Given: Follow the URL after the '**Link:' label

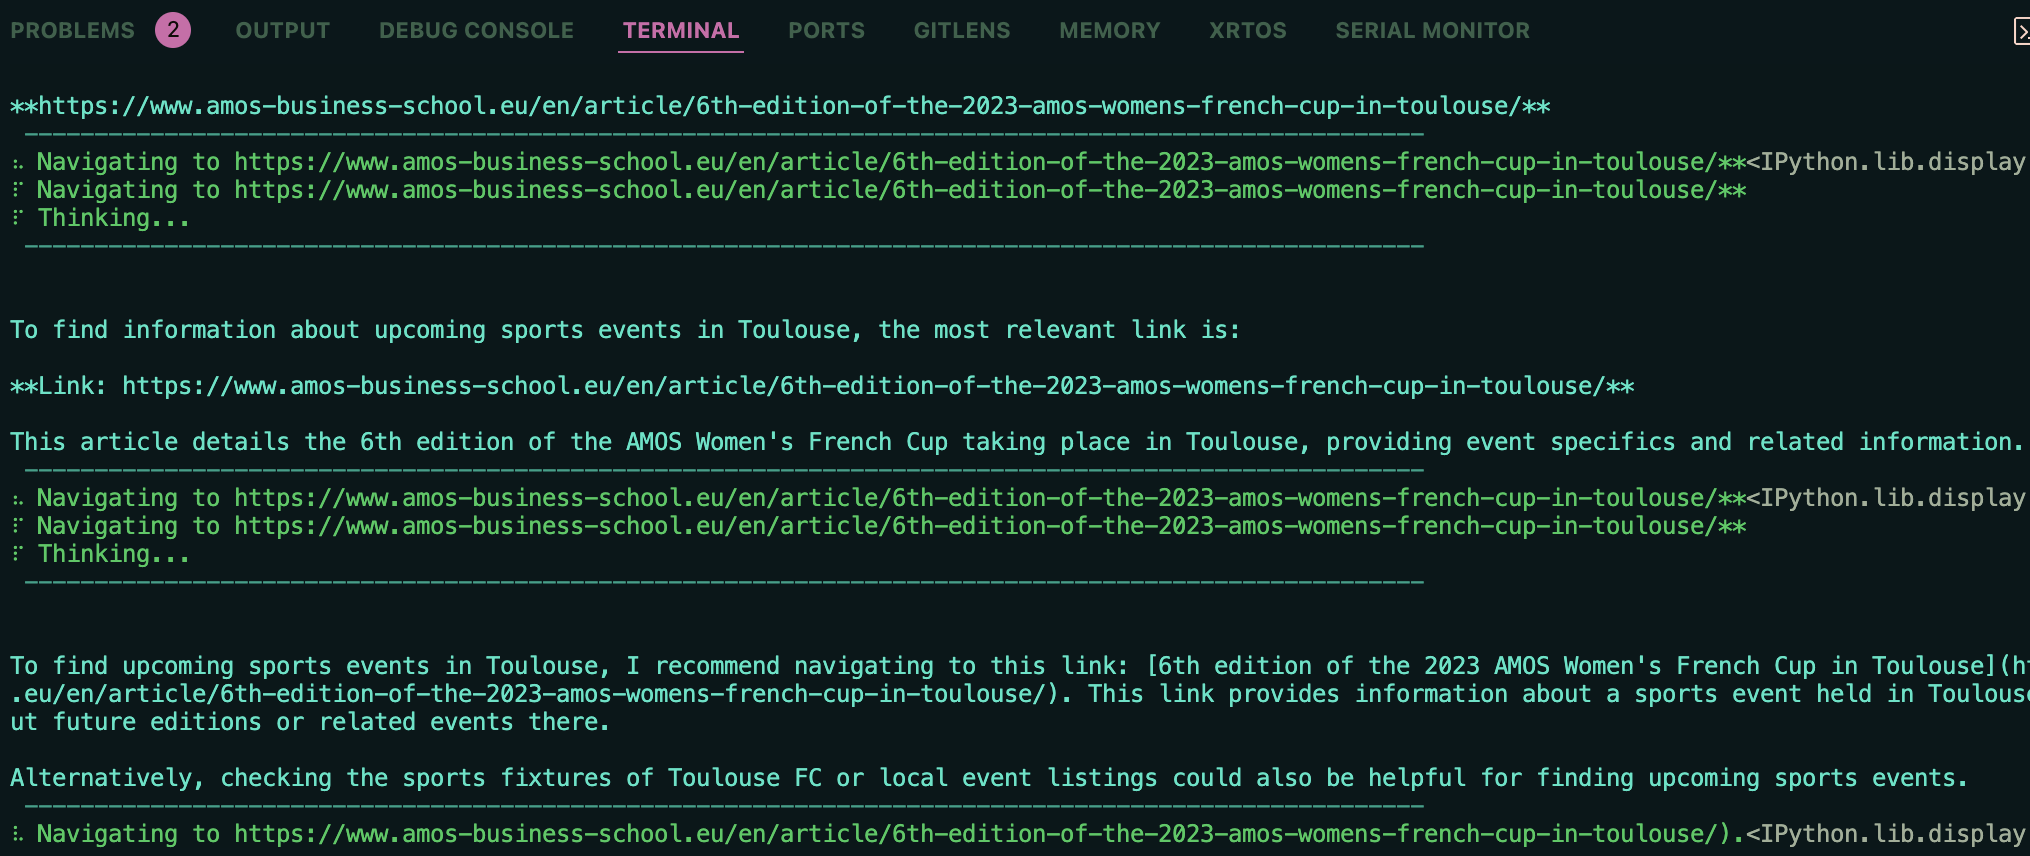Looking at the screenshot, I should point(864,386).
